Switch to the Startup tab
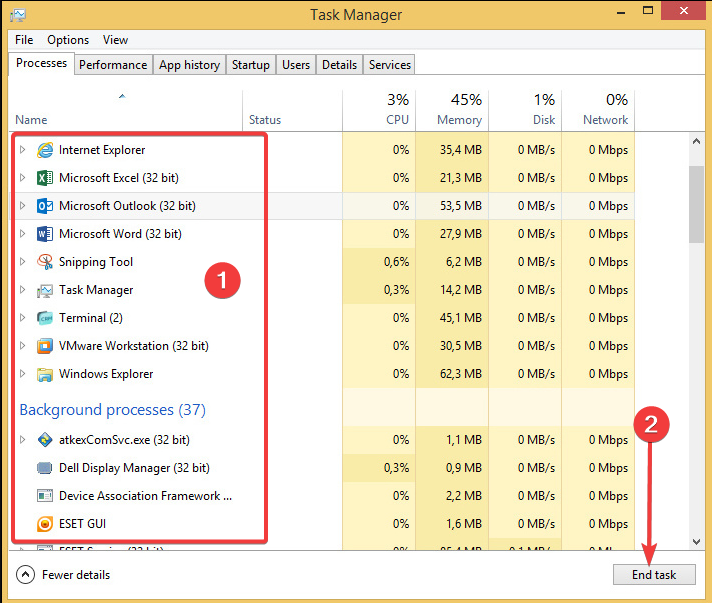The image size is (712, 603). (251, 64)
